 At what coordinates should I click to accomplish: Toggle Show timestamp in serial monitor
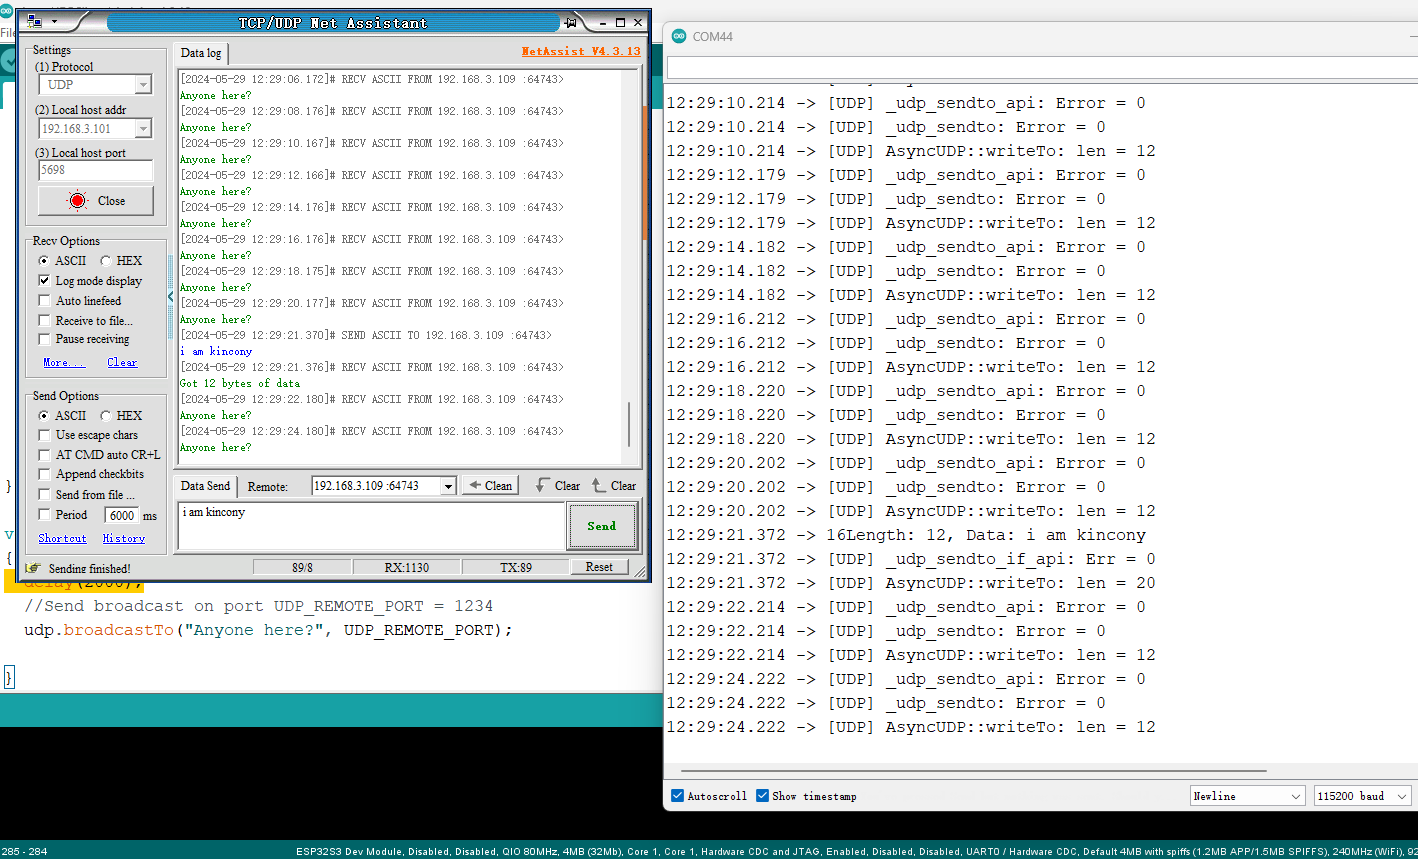[x=763, y=796]
